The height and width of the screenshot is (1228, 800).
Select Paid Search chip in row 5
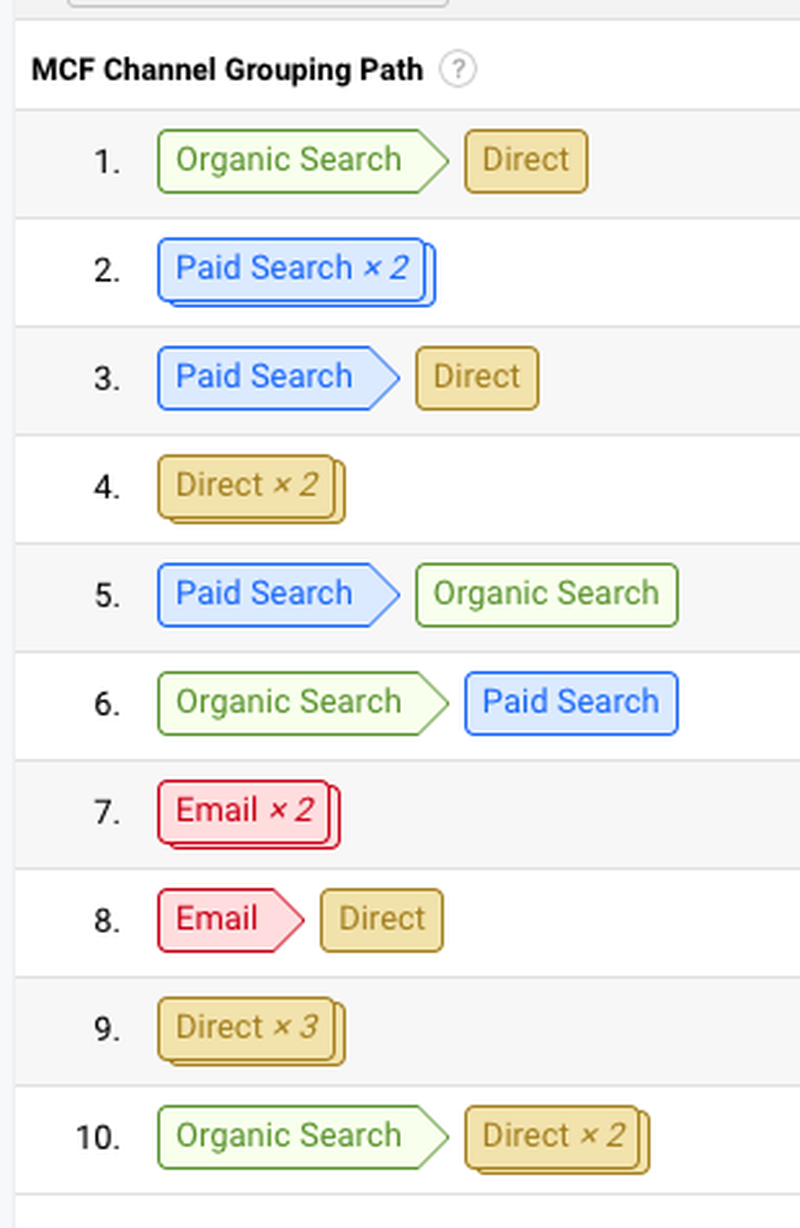(265, 594)
